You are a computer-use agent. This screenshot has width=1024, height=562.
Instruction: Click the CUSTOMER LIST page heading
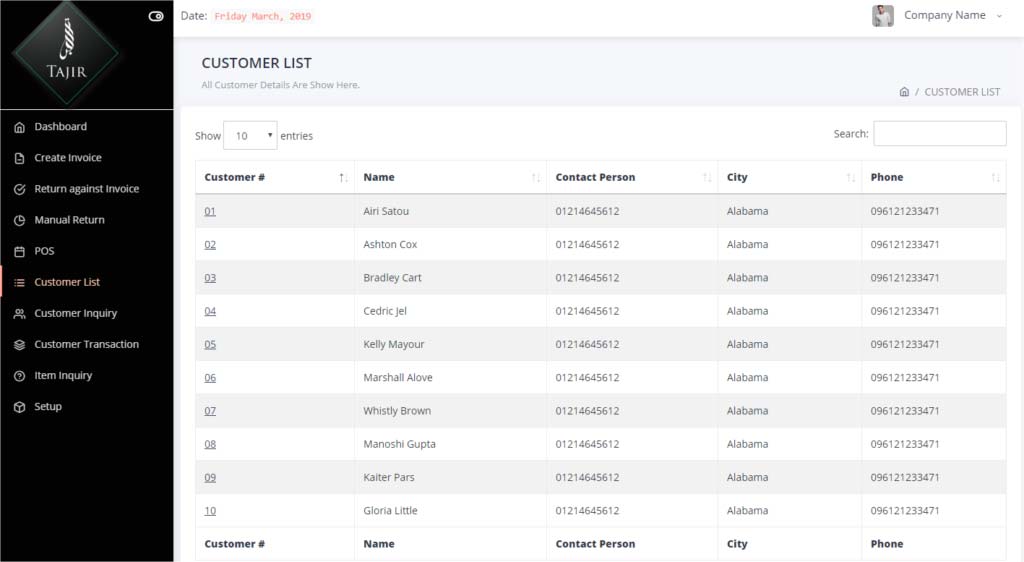[257, 63]
